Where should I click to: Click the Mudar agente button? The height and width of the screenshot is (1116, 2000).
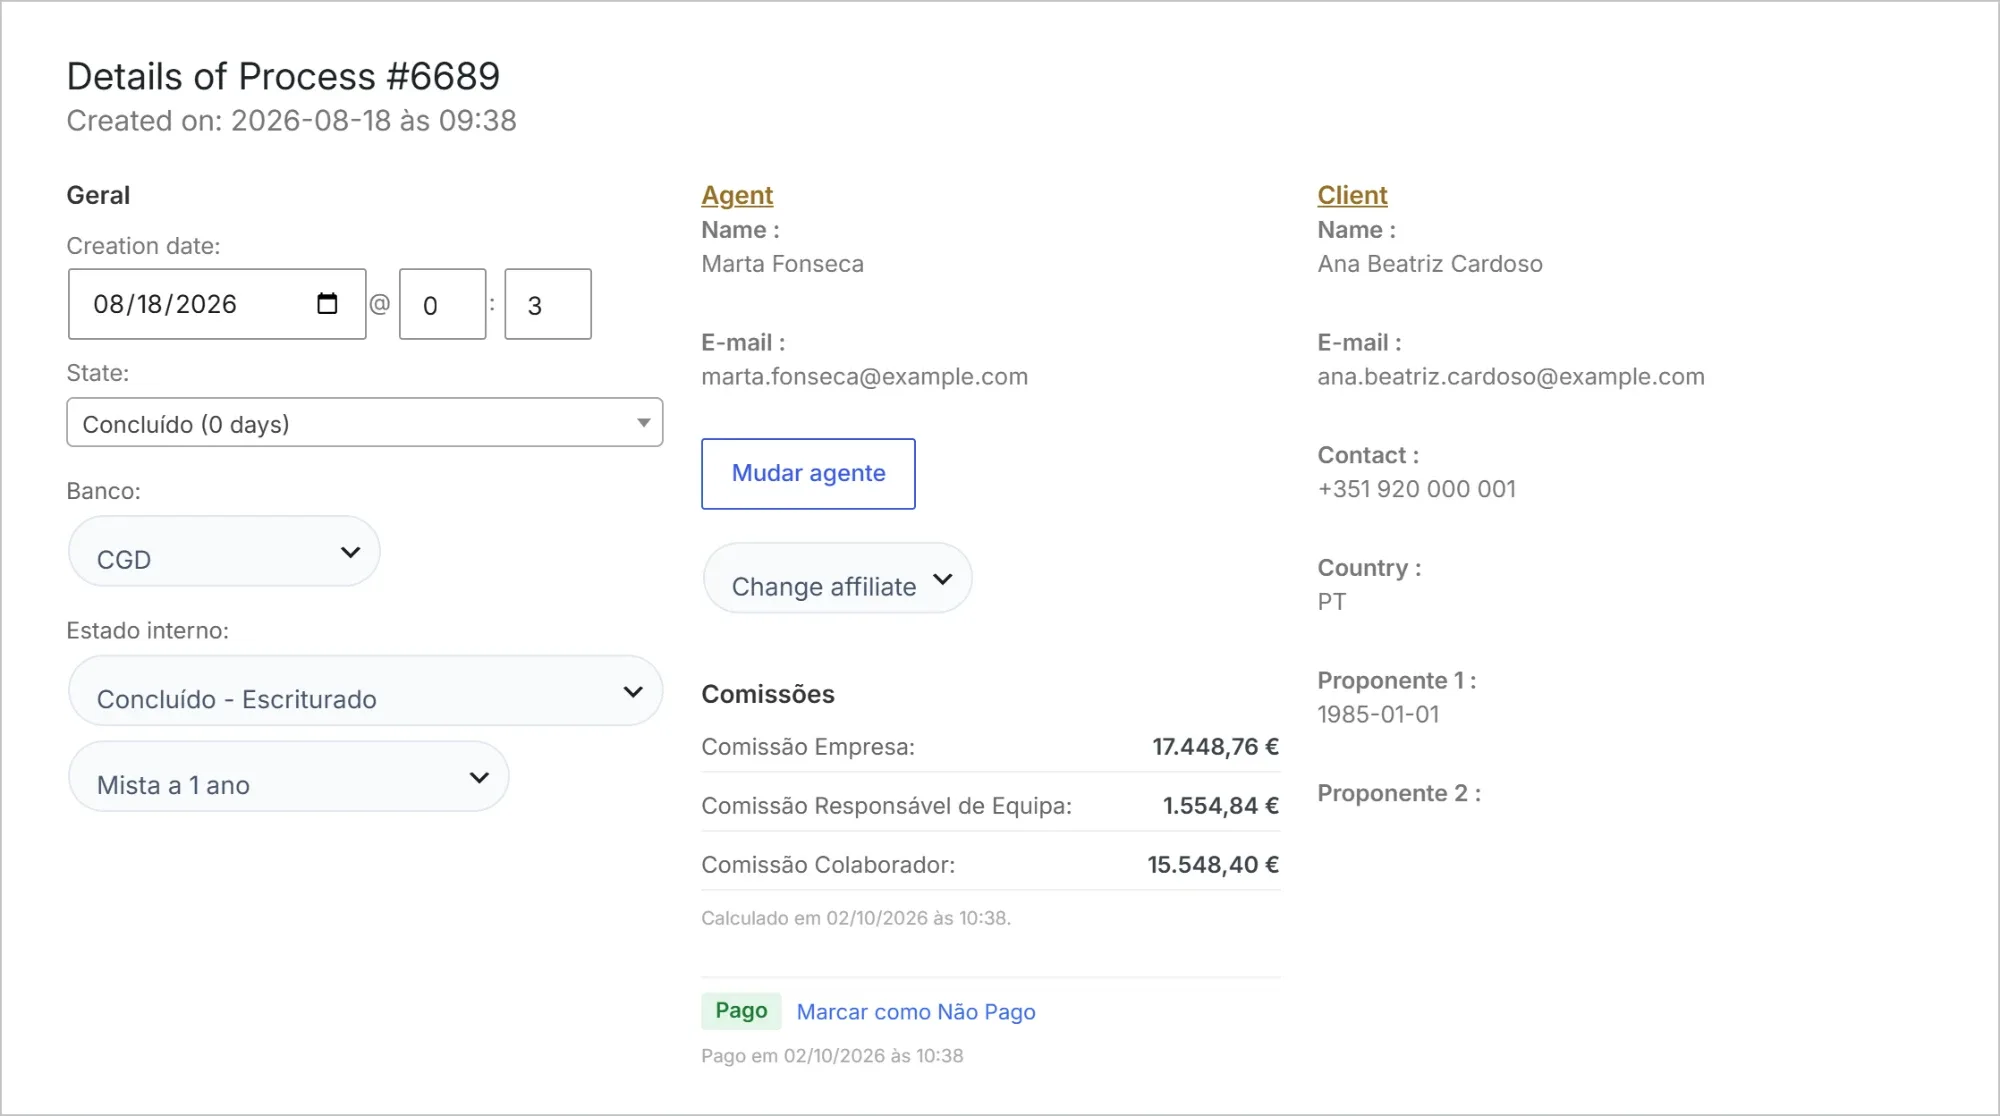pos(808,474)
